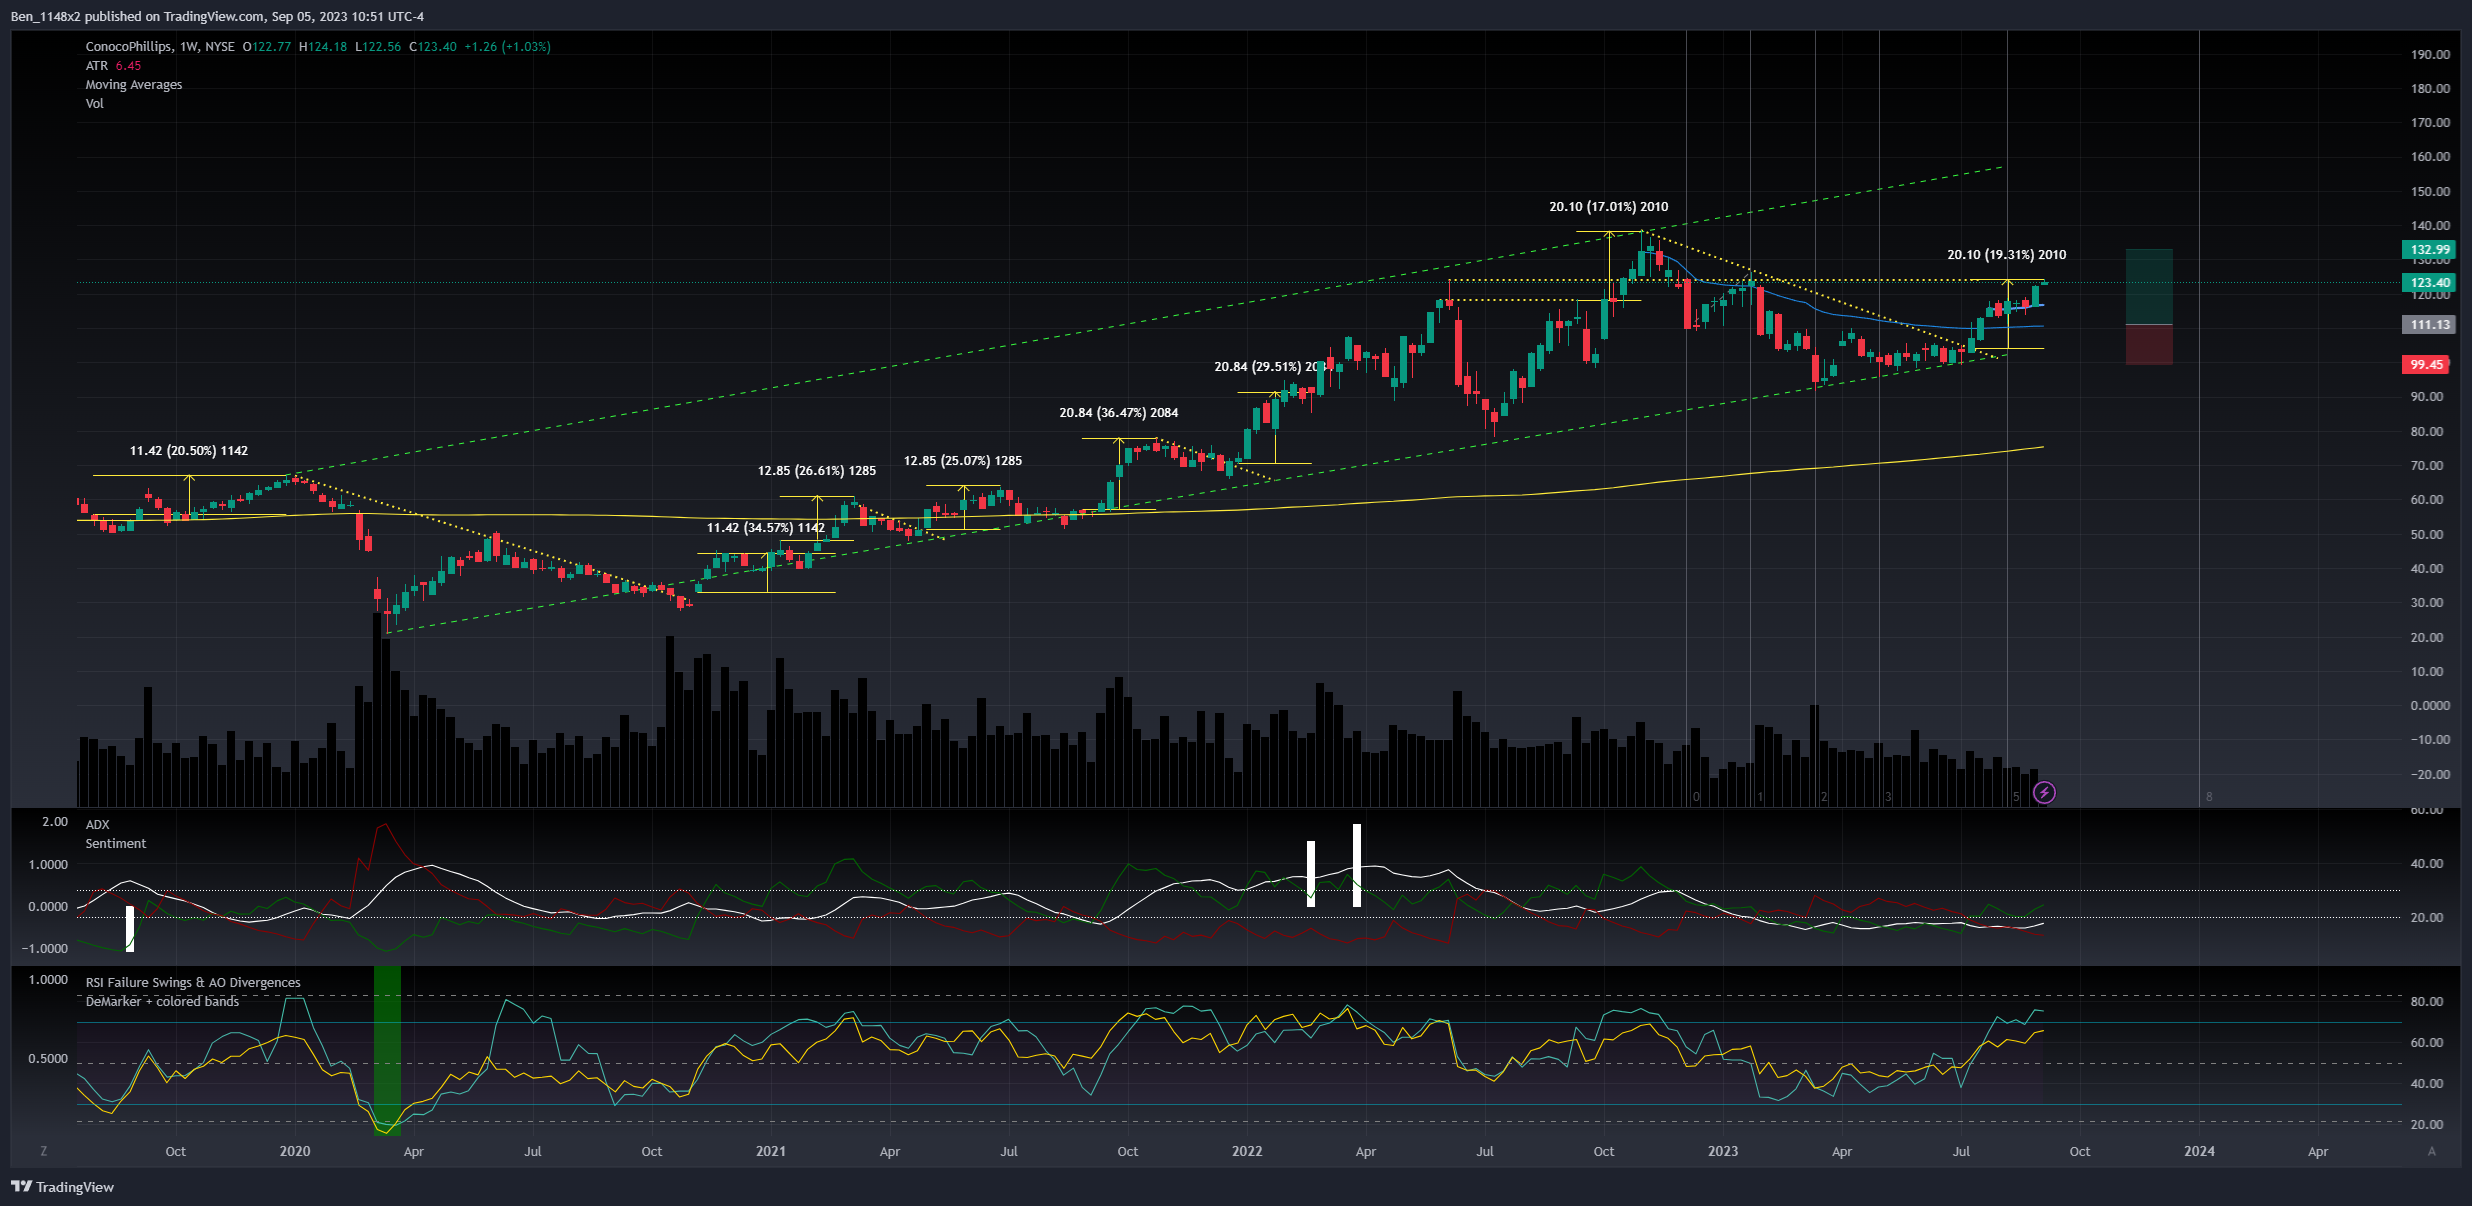
Task: Click the gray 111.13 entry price tag
Action: pyautogui.click(x=2428, y=325)
